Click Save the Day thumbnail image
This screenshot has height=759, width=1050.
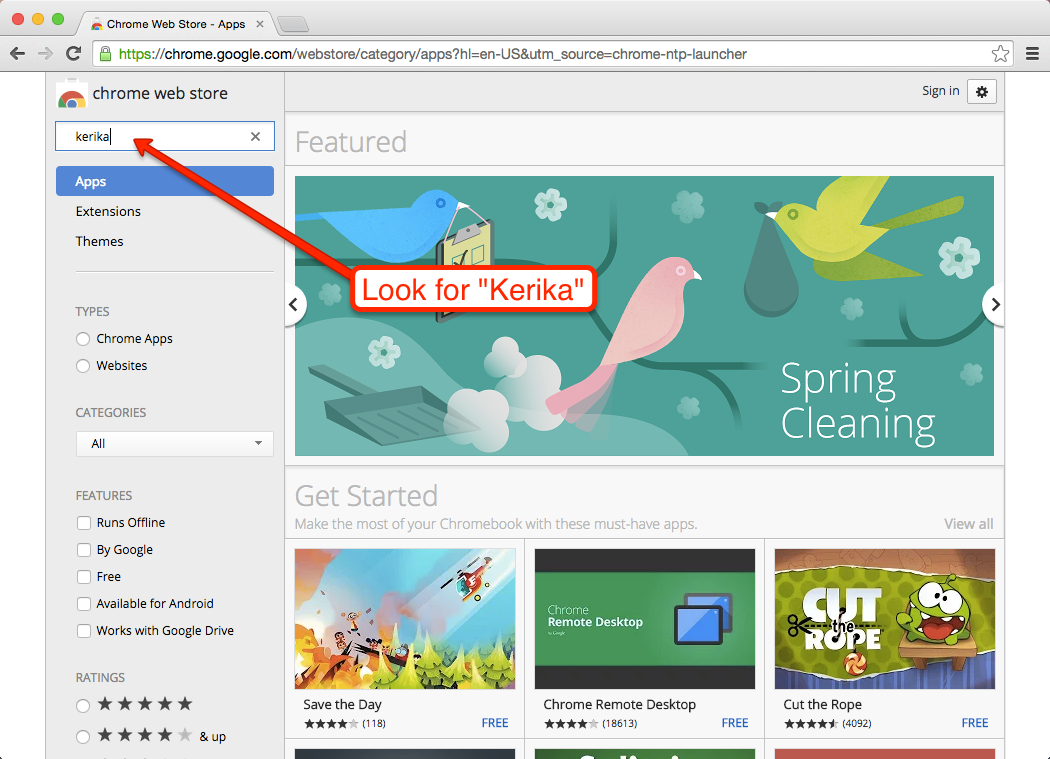tap(405, 619)
